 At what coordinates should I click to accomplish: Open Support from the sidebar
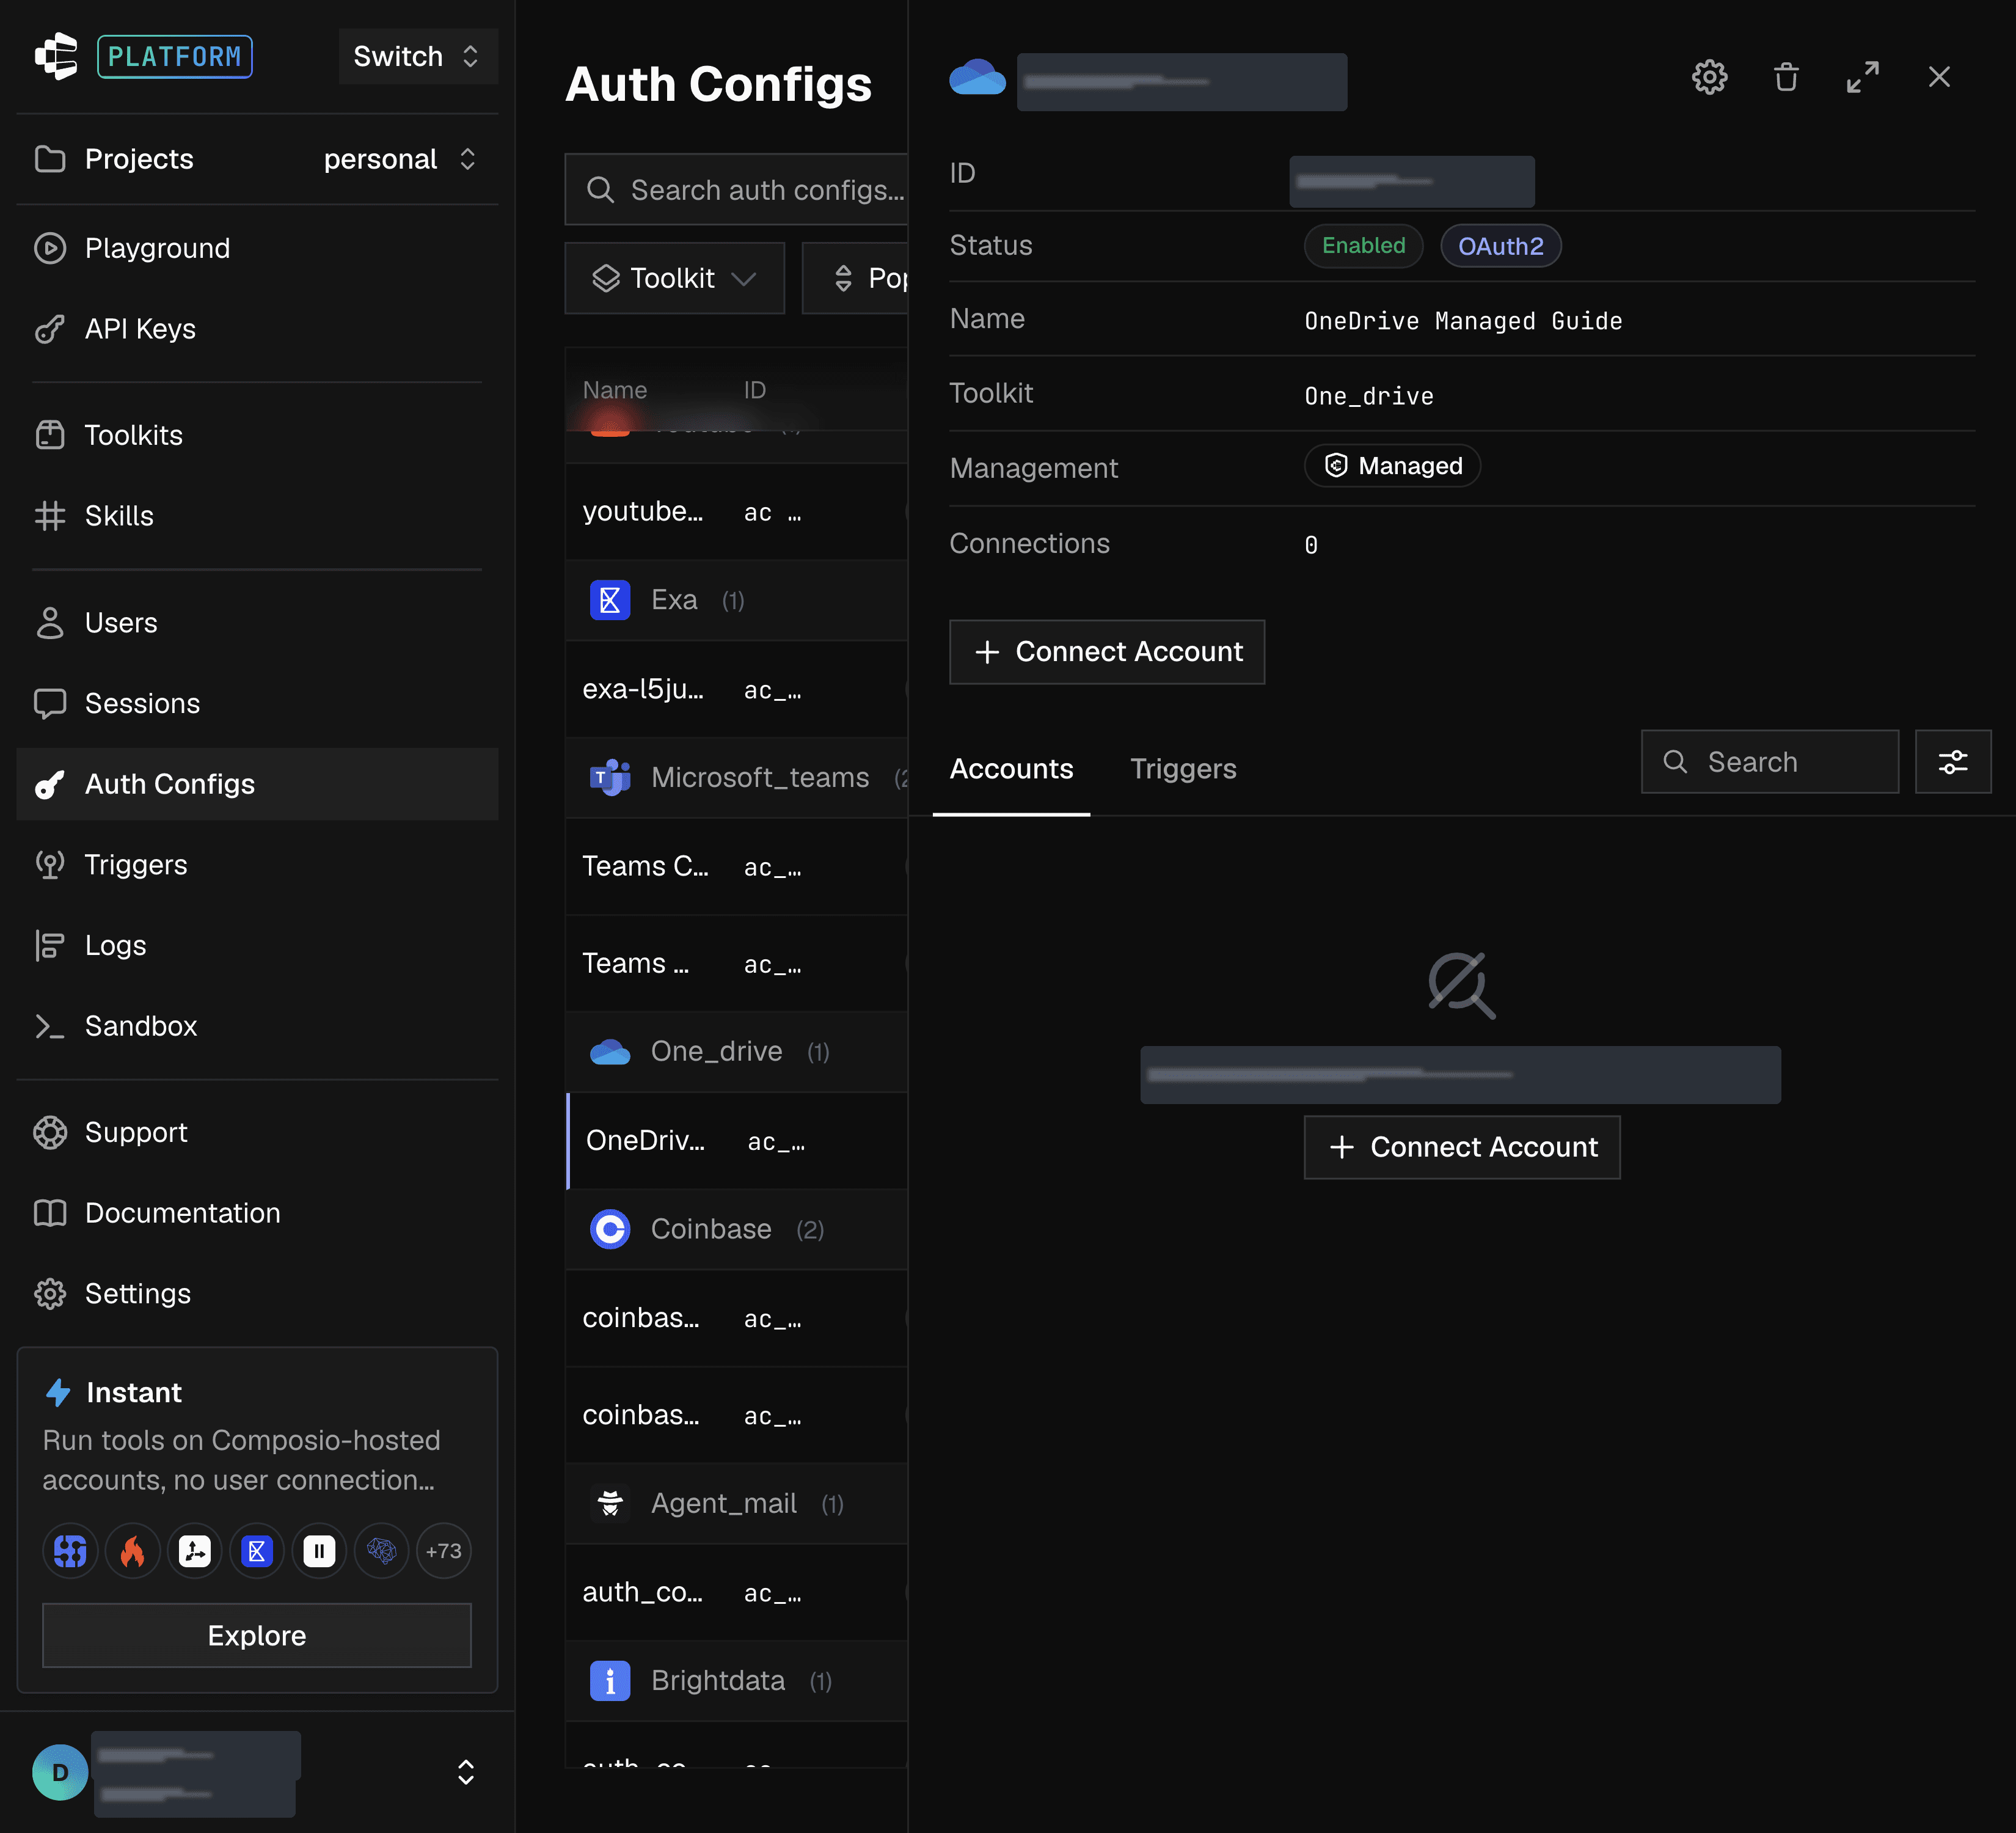point(258,1132)
